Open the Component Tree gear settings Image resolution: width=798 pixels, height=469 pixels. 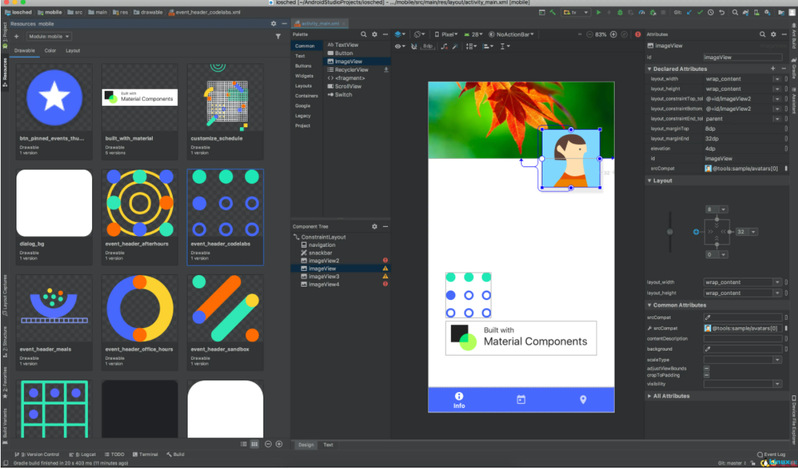[x=375, y=226]
